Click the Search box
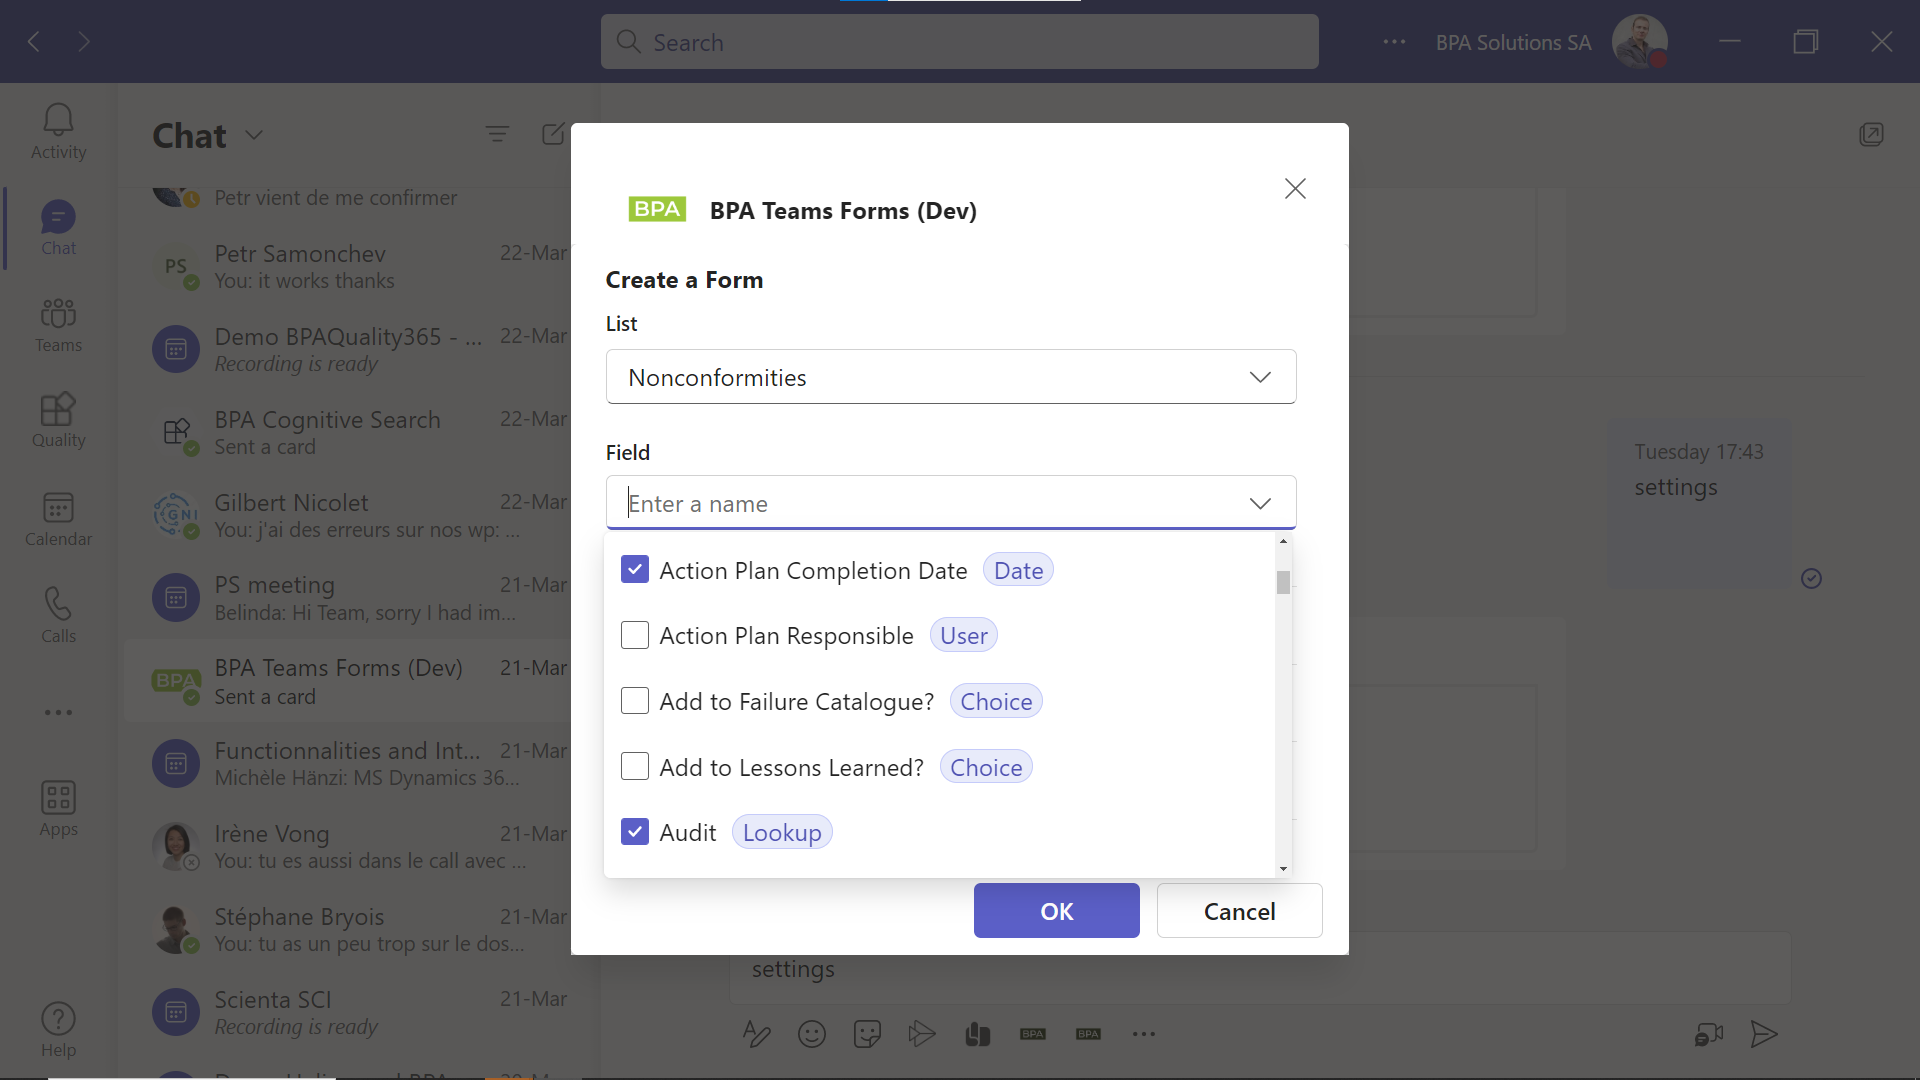The height and width of the screenshot is (1080, 1920). pyautogui.click(x=960, y=42)
